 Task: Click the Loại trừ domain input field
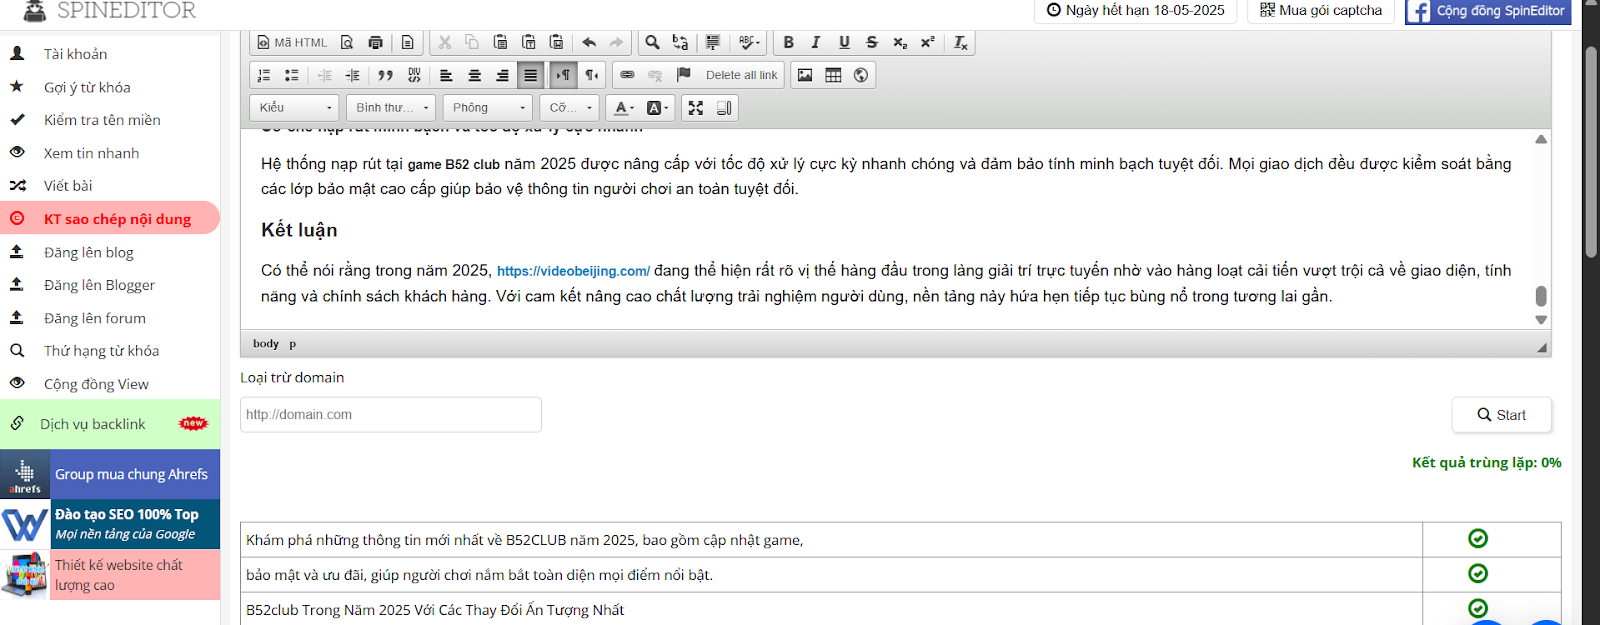(x=391, y=415)
